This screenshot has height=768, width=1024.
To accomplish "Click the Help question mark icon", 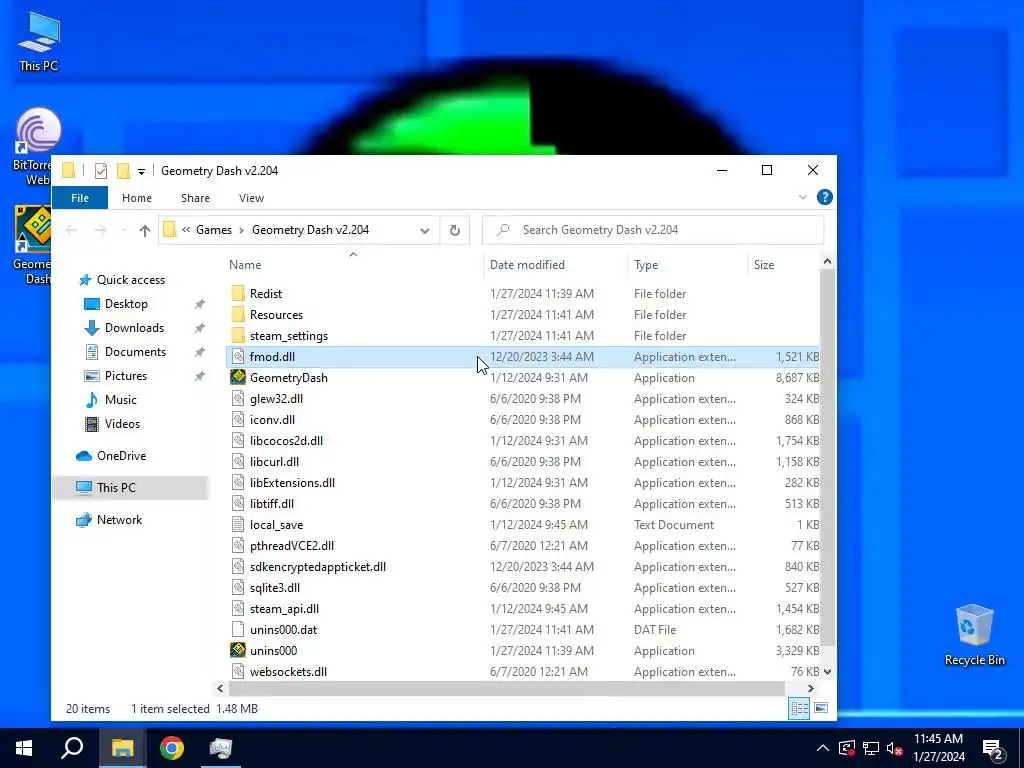I will click(x=825, y=197).
